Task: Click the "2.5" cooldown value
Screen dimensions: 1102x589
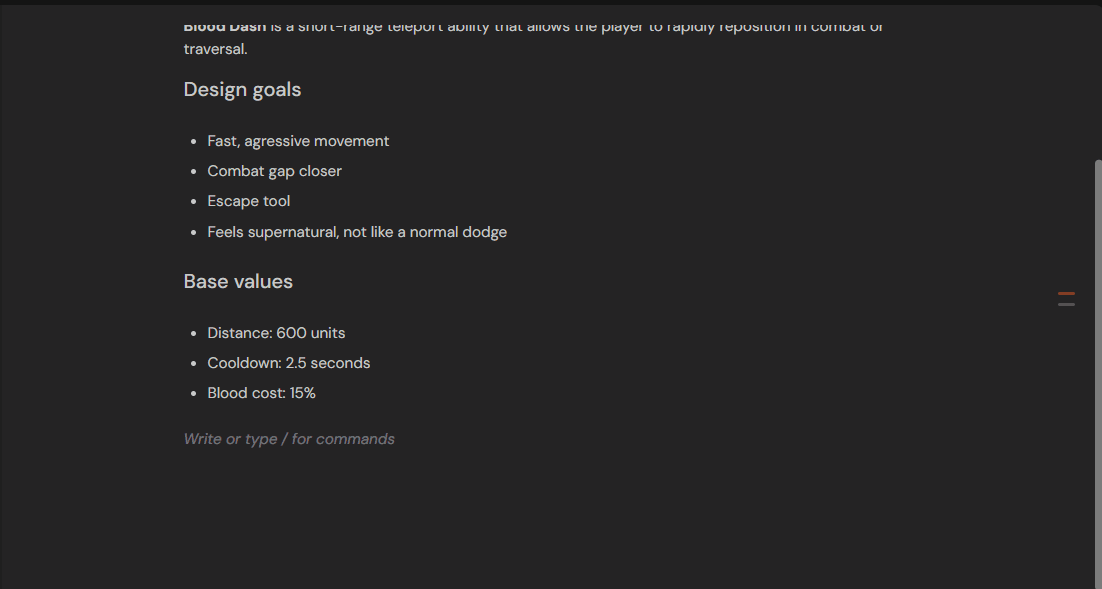Action: coord(296,363)
